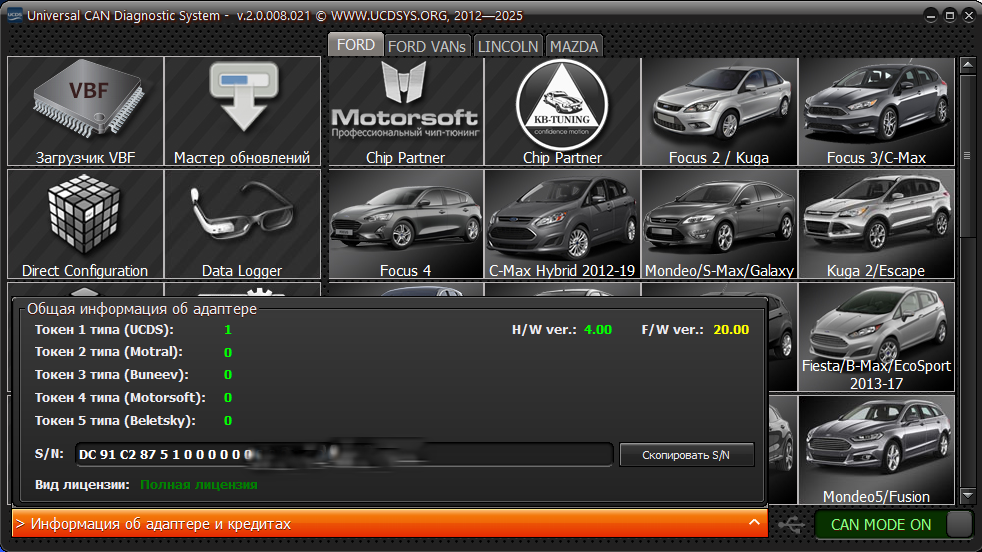Viewport: 982px width, 552px height.
Task: Open KB-Tuning Chip Partner tile
Action: click(562, 112)
